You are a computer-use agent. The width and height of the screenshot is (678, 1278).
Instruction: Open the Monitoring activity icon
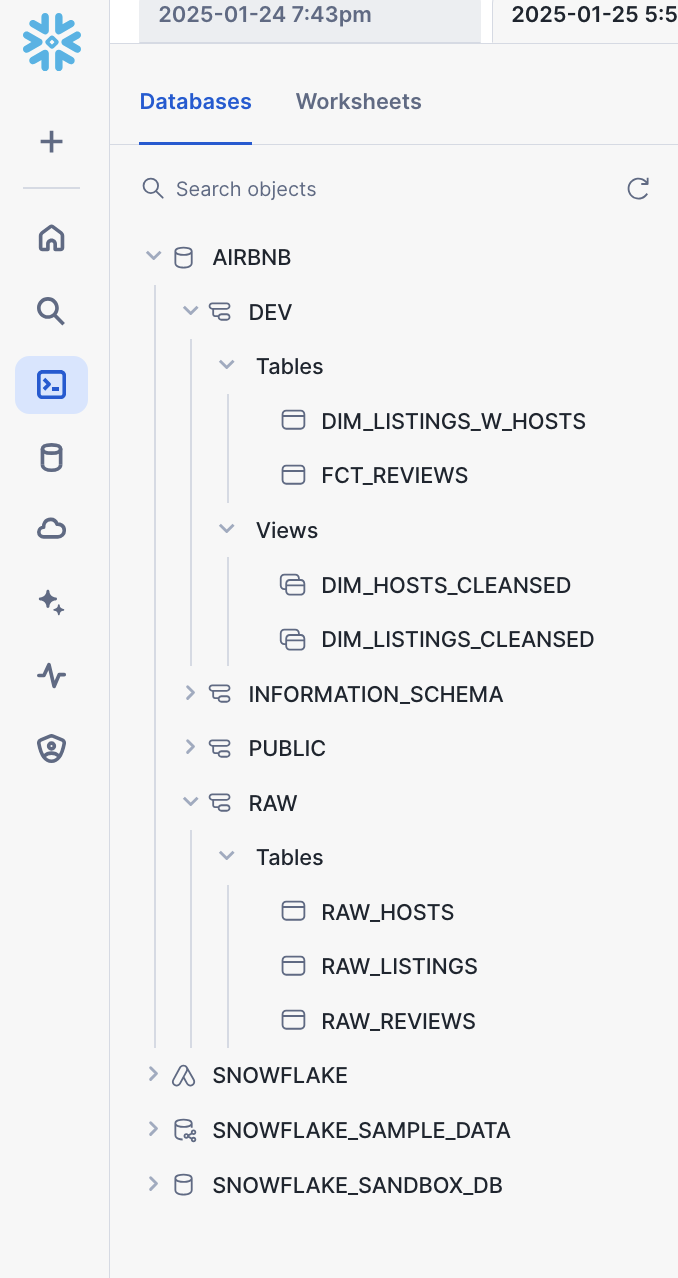51,675
